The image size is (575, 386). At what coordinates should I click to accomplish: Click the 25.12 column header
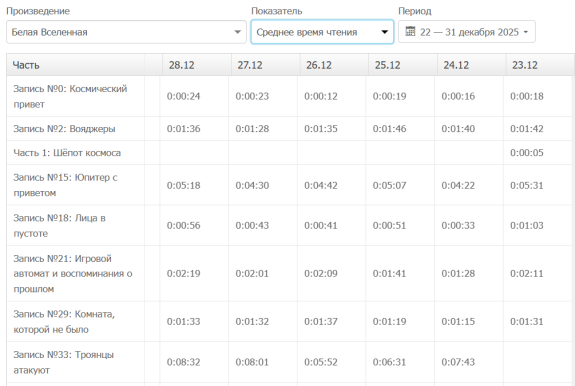(403, 65)
